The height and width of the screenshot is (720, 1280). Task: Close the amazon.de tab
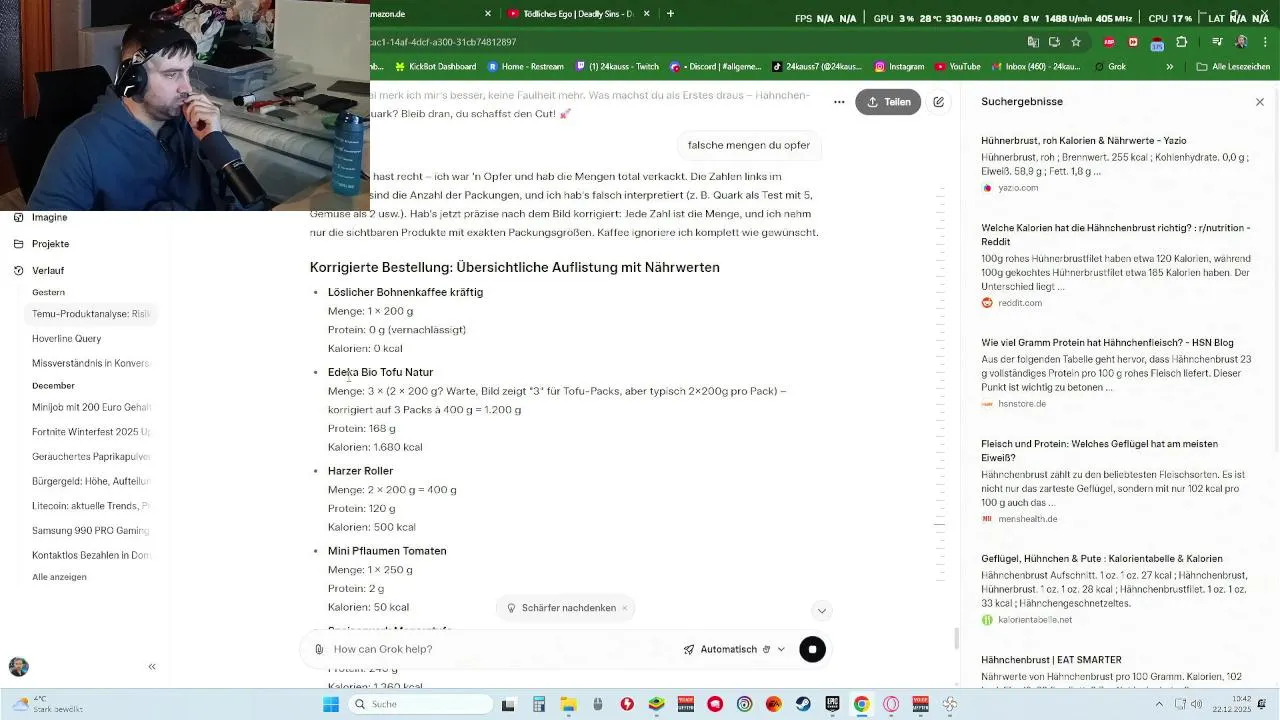pyautogui.click(x=488, y=14)
